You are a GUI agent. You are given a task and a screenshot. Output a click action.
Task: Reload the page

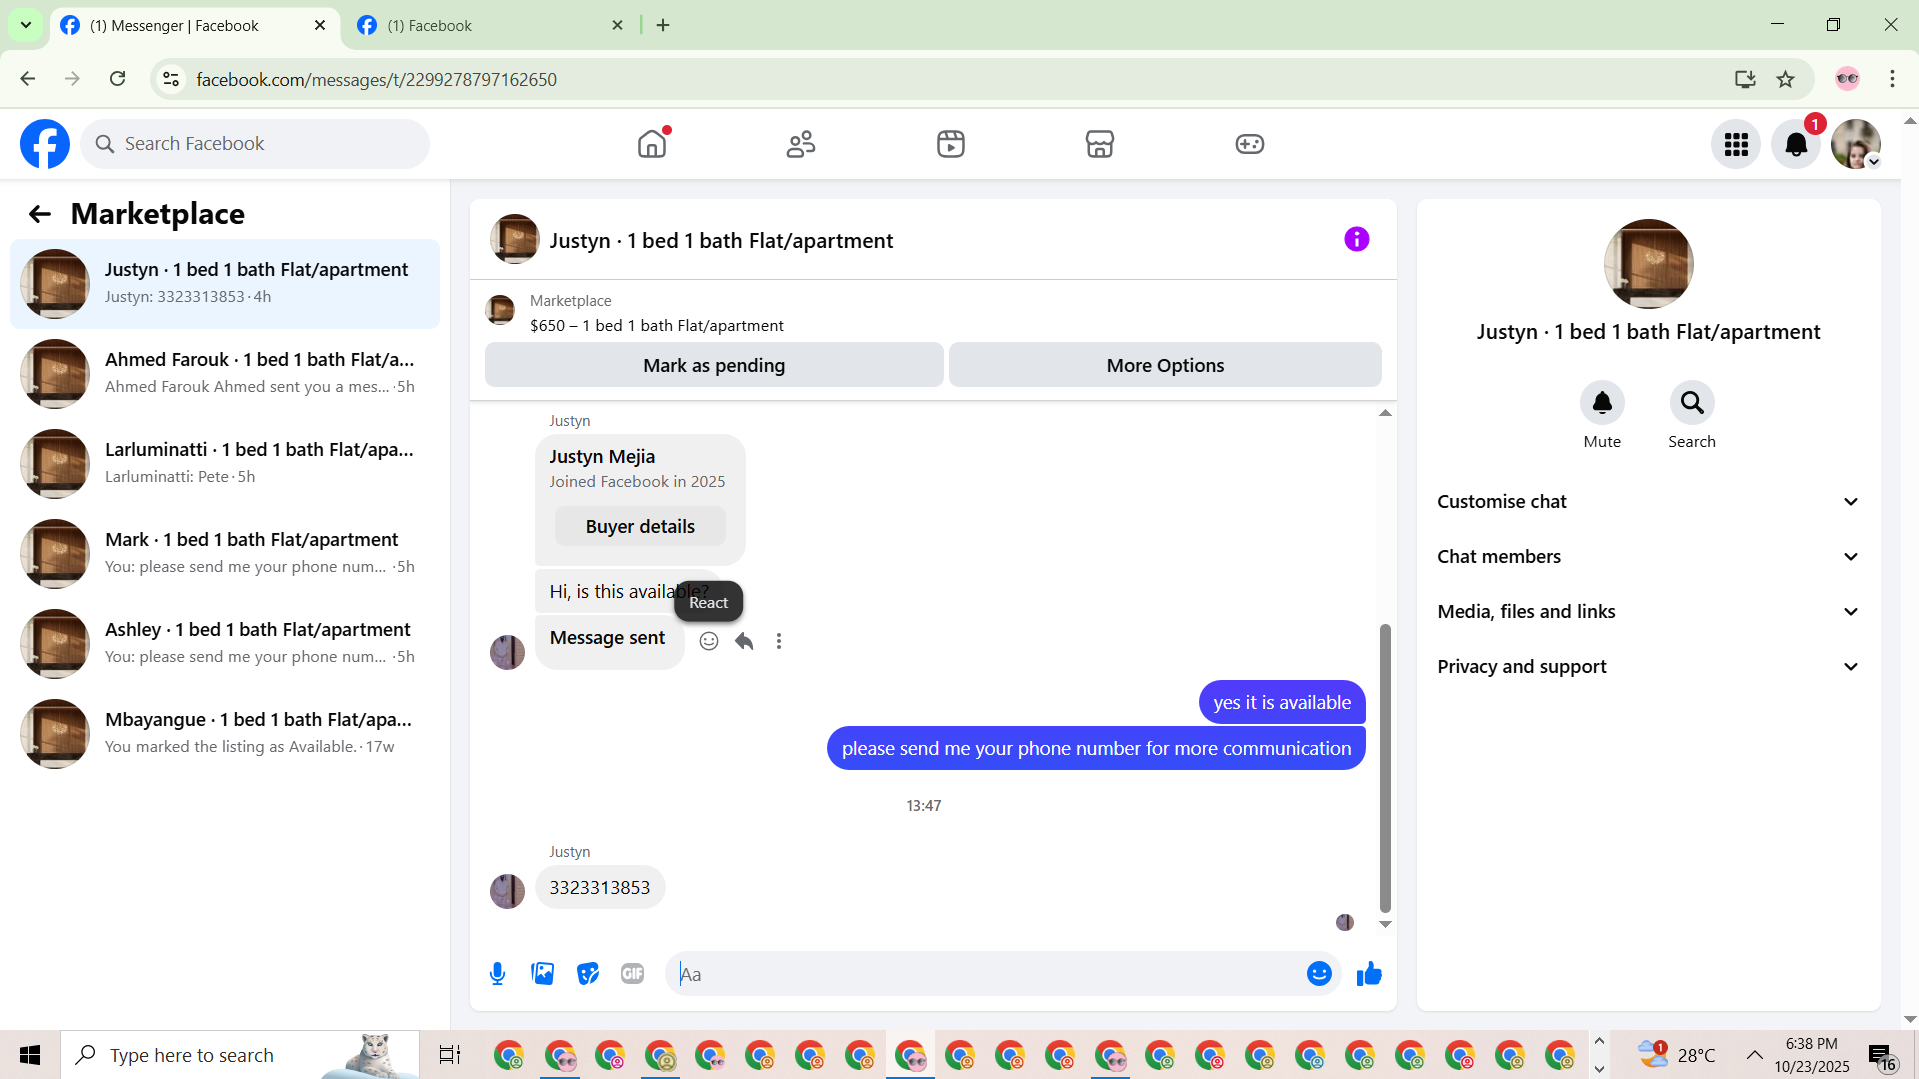click(118, 79)
